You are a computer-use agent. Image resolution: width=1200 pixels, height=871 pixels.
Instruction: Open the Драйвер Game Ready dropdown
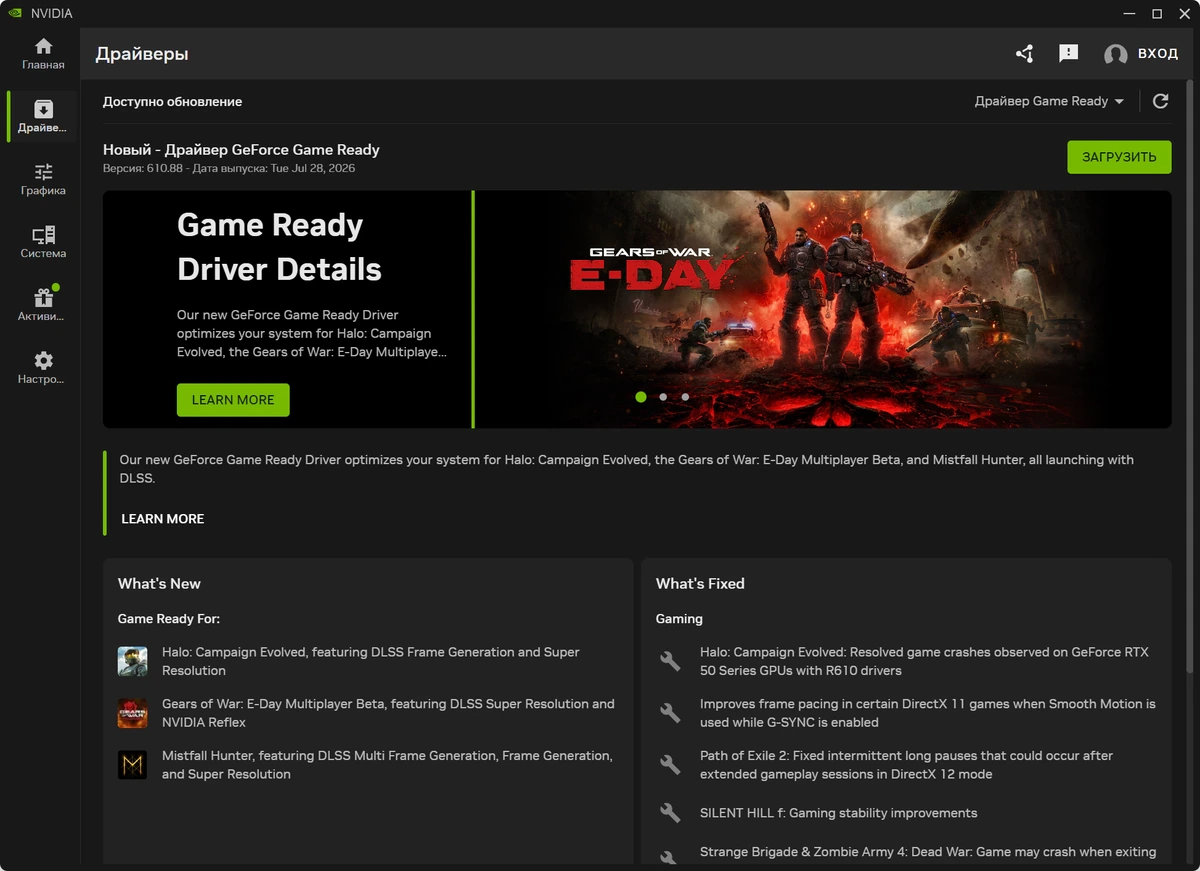pos(1049,101)
